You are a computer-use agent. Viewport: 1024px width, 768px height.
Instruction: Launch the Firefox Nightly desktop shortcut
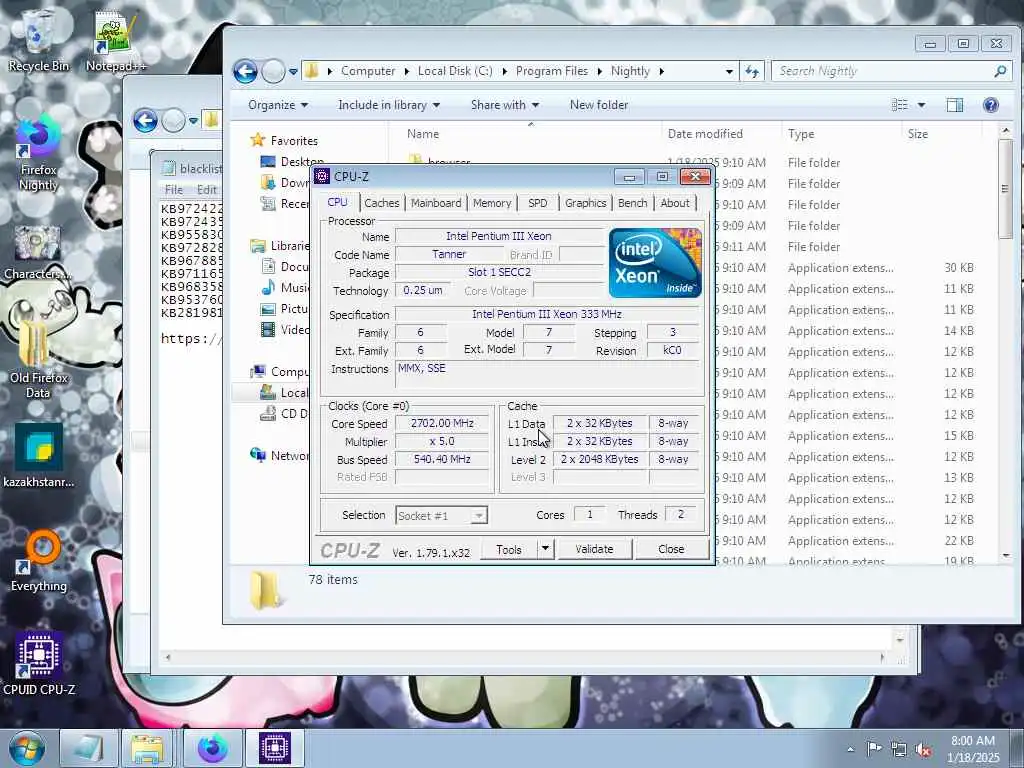pos(38,154)
